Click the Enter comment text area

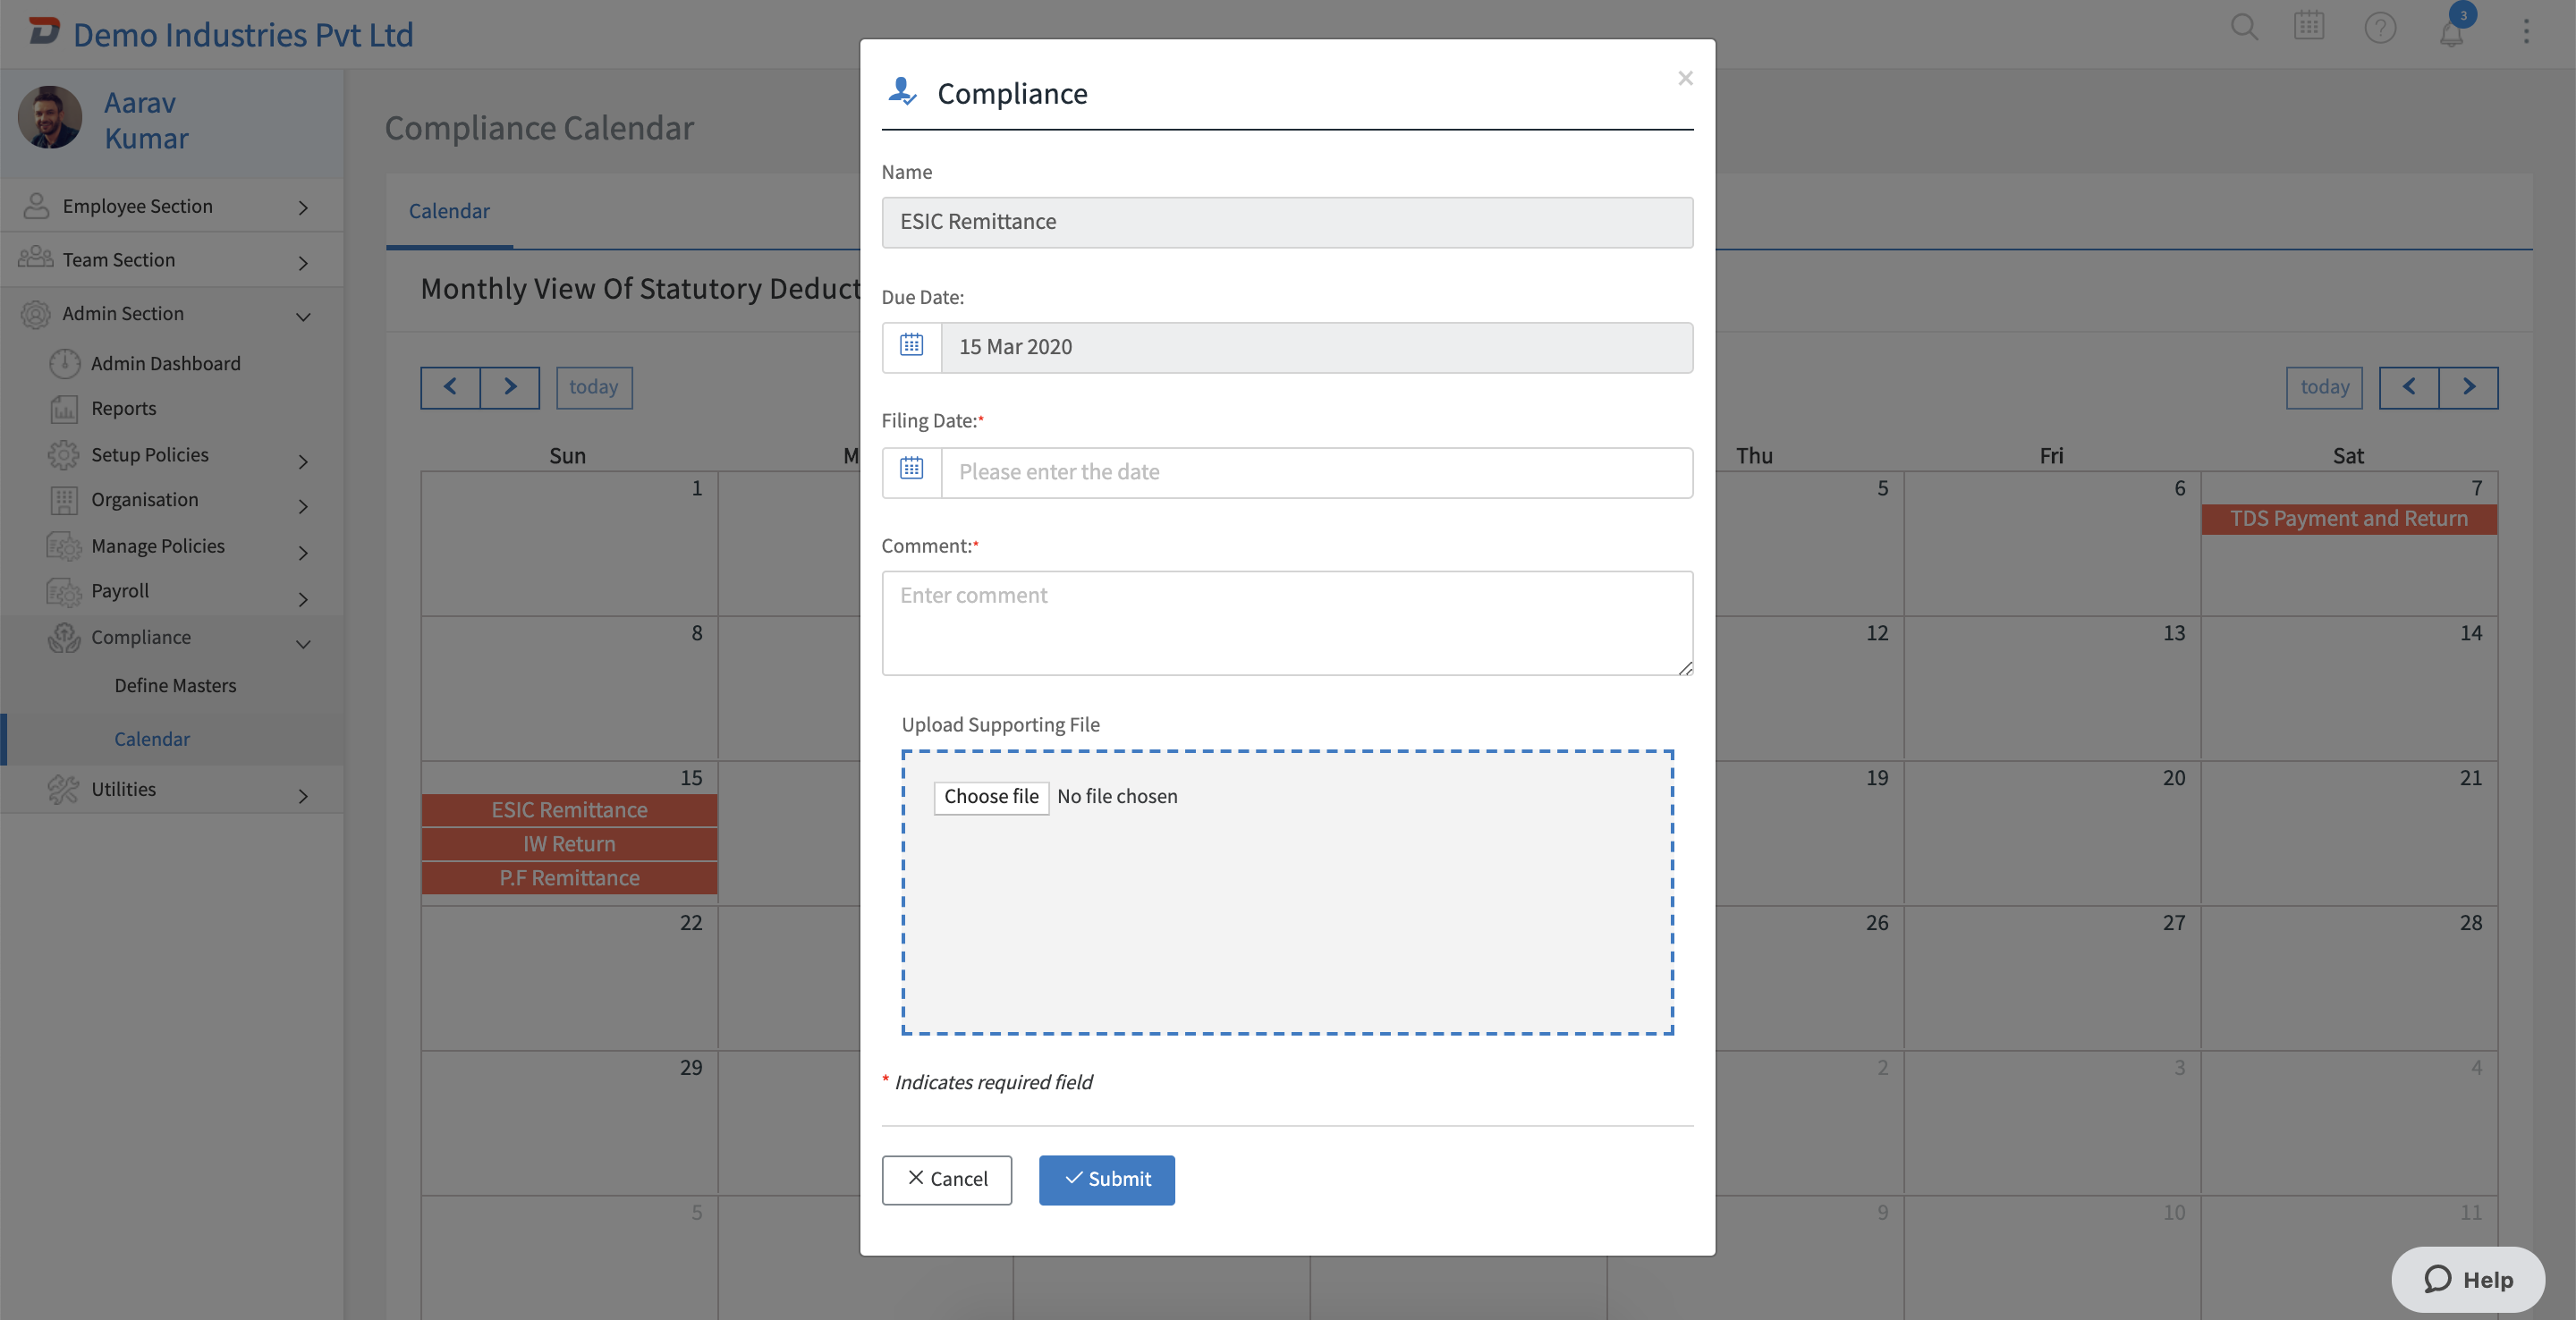tap(1286, 622)
